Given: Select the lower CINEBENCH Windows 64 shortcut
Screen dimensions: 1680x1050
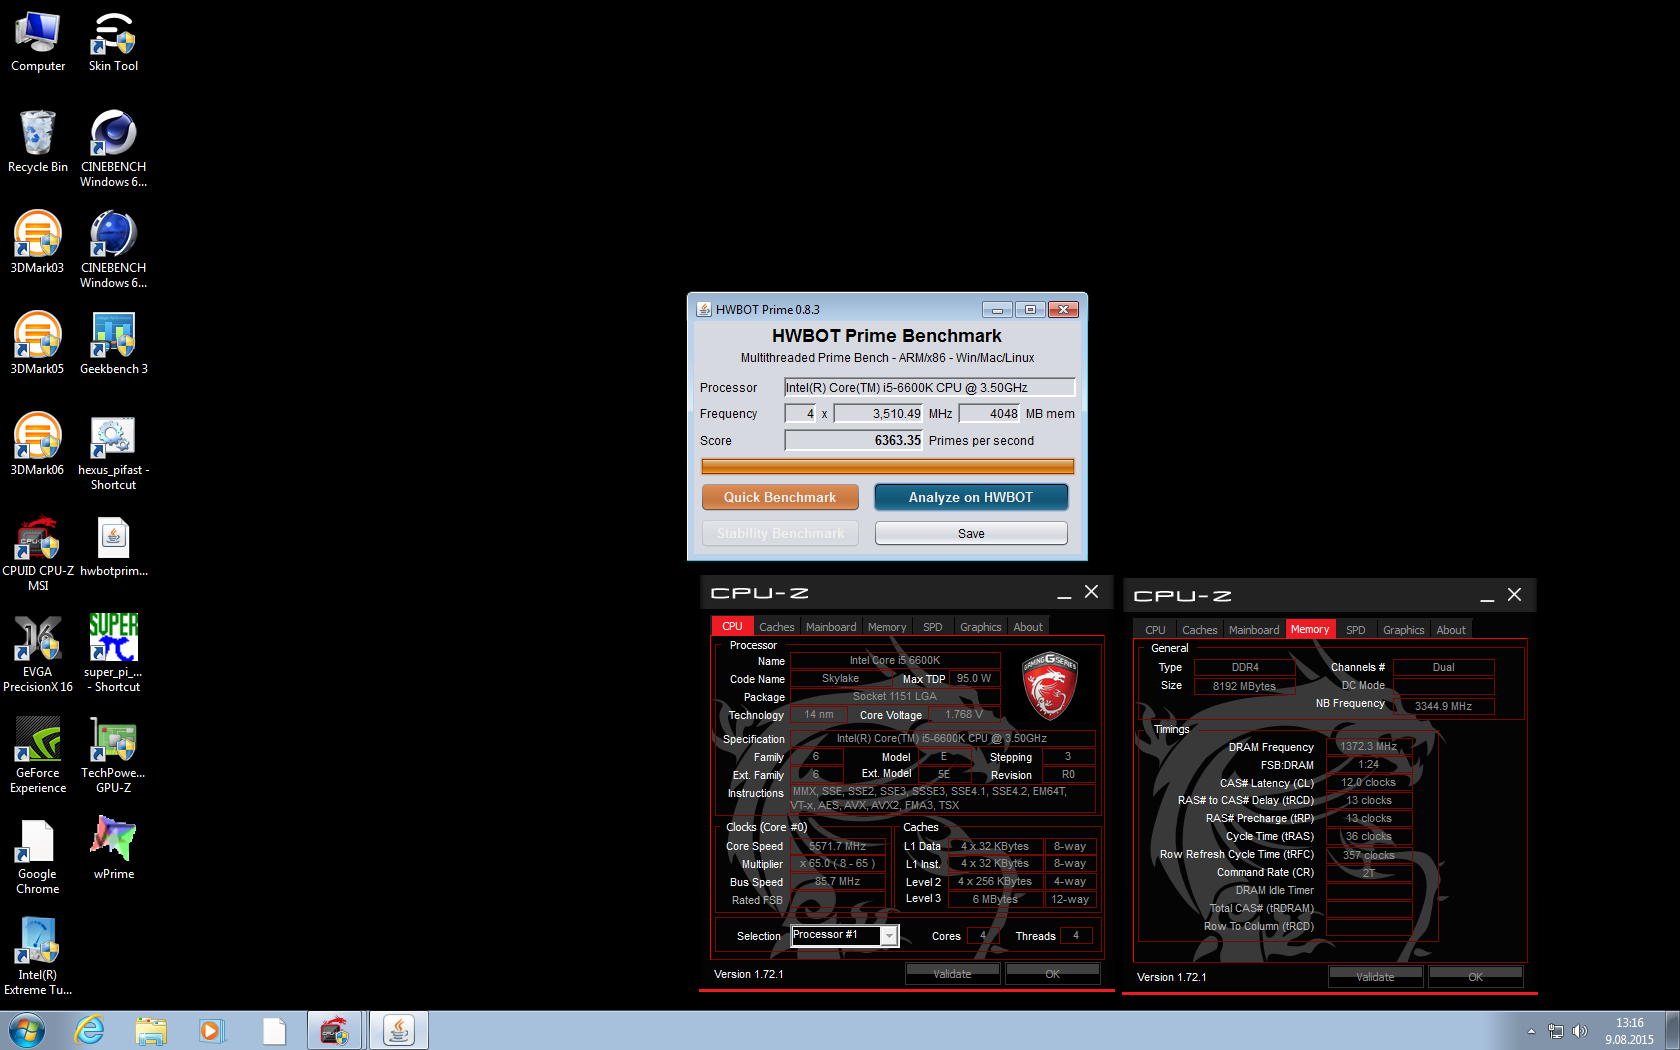Looking at the screenshot, I should (x=113, y=250).
